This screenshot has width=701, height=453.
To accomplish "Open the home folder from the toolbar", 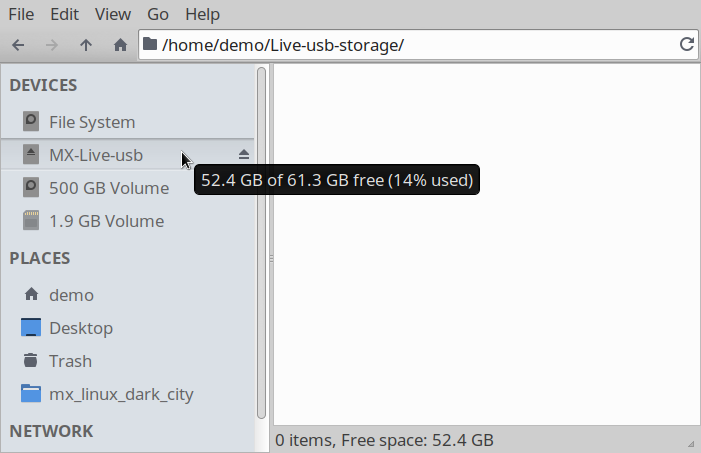I will 120,45.
